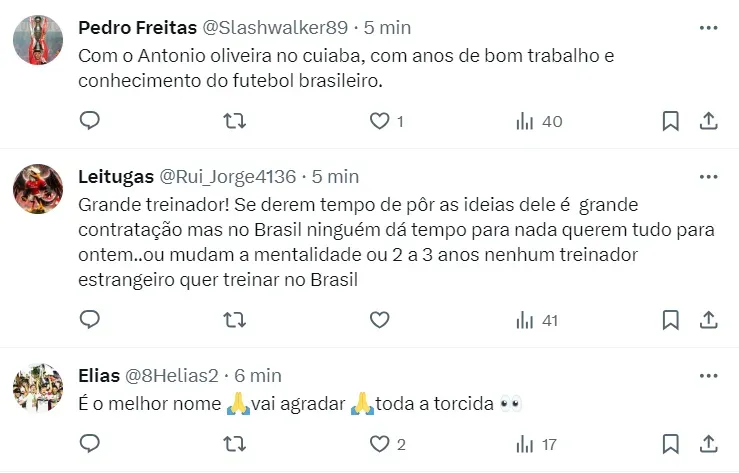Reply to the Leitugas tweet
This screenshot has height=473, width=739.
89,320
